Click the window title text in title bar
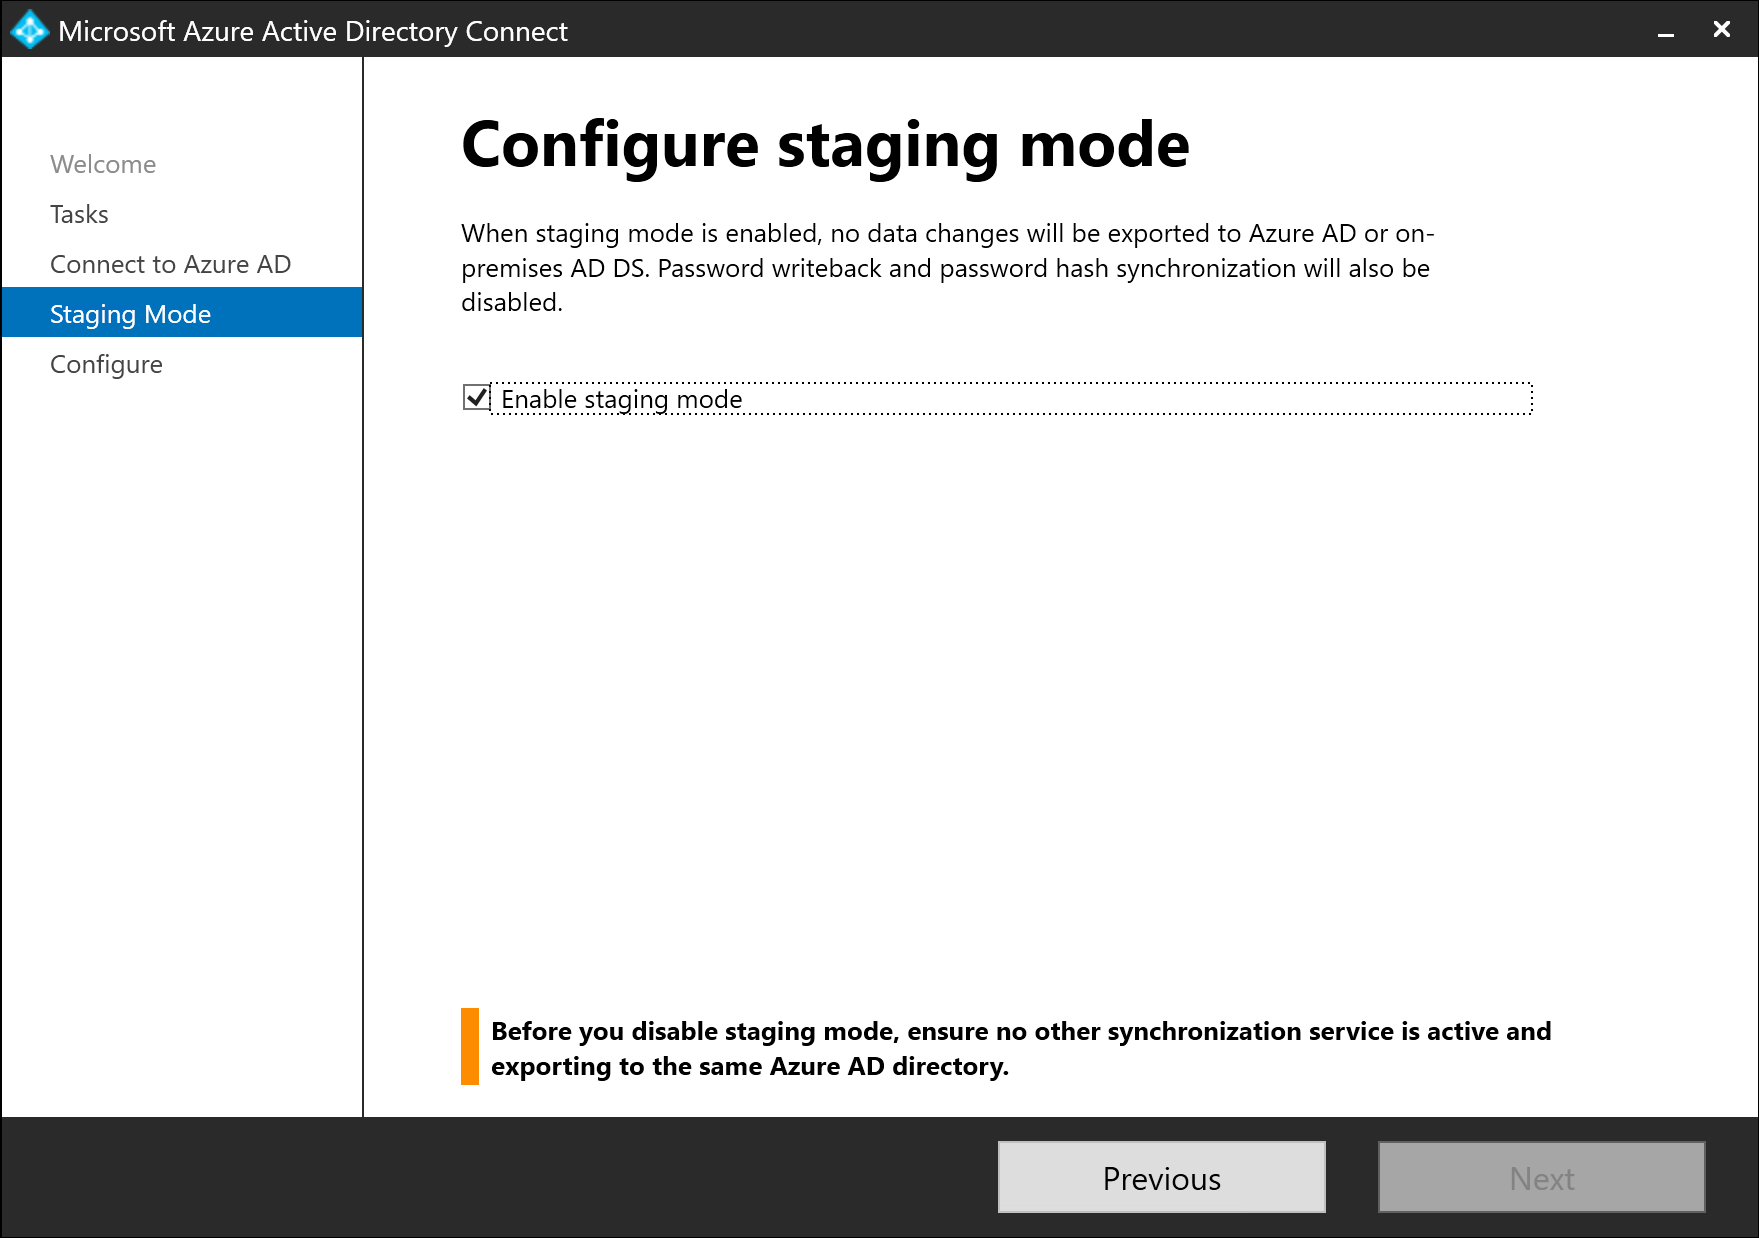This screenshot has width=1759, height=1238. (312, 32)
